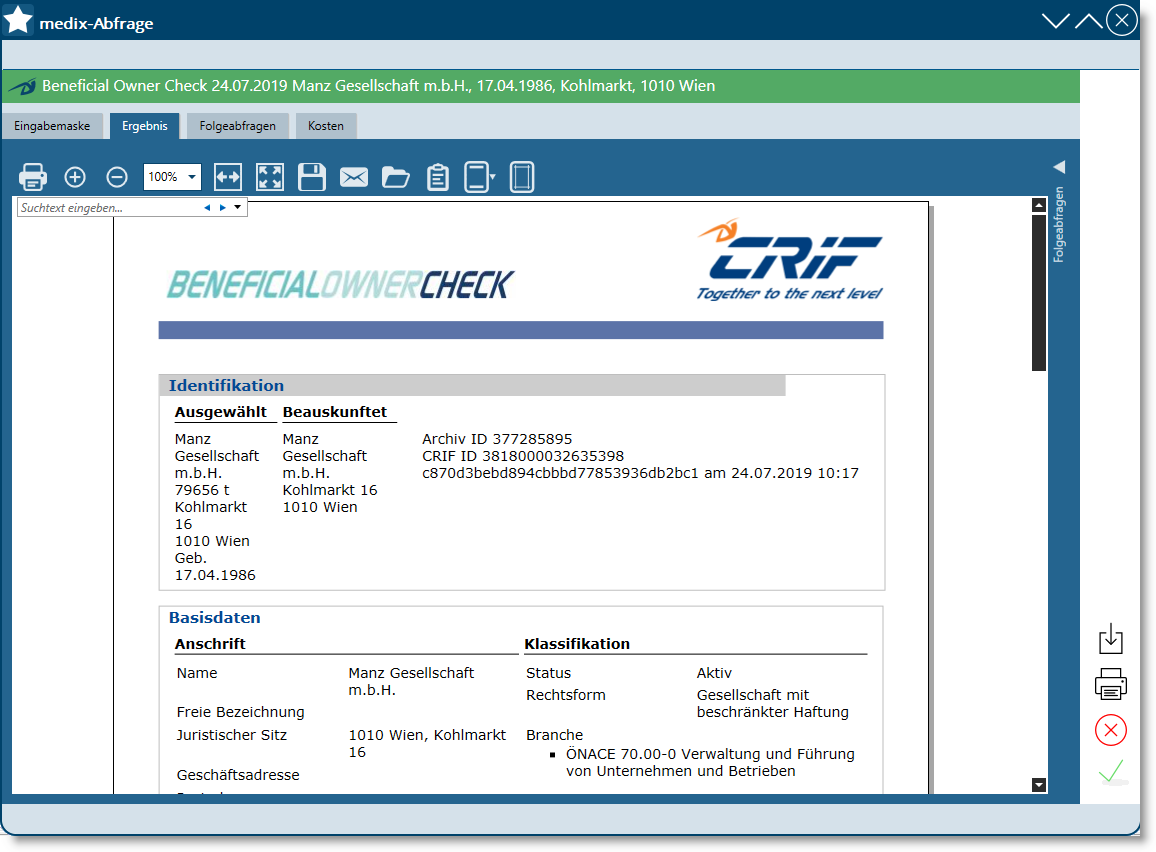Viewport: 1156px width, 852px height.
Task: Open the Kosten tab
Action: (326, 126)
